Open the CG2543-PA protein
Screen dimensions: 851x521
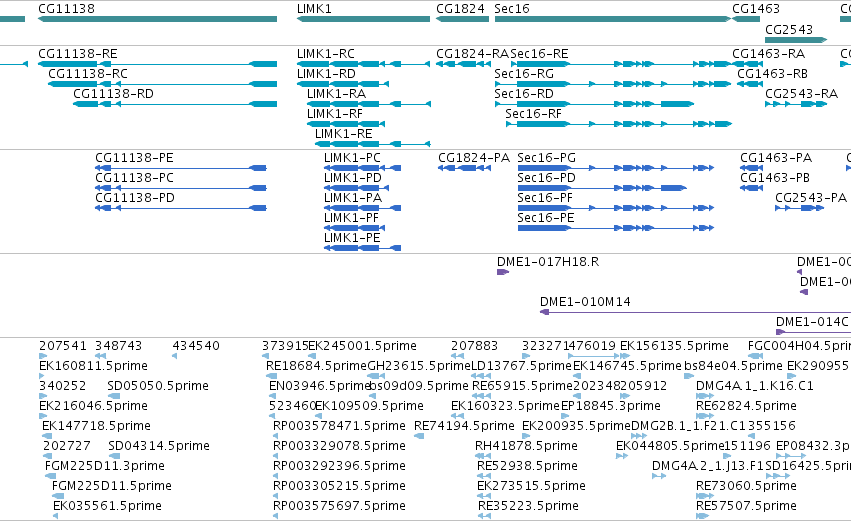tap(811, 198)
